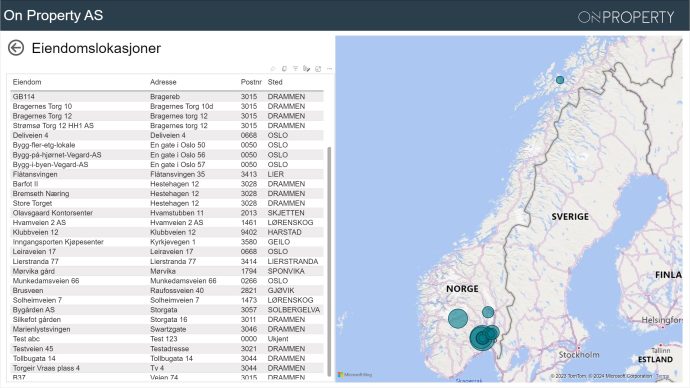Image resolution: width=690 pixels, height=388 pixels.
Task: Select row "Bremseth Næring"
Action: point(167,194)
